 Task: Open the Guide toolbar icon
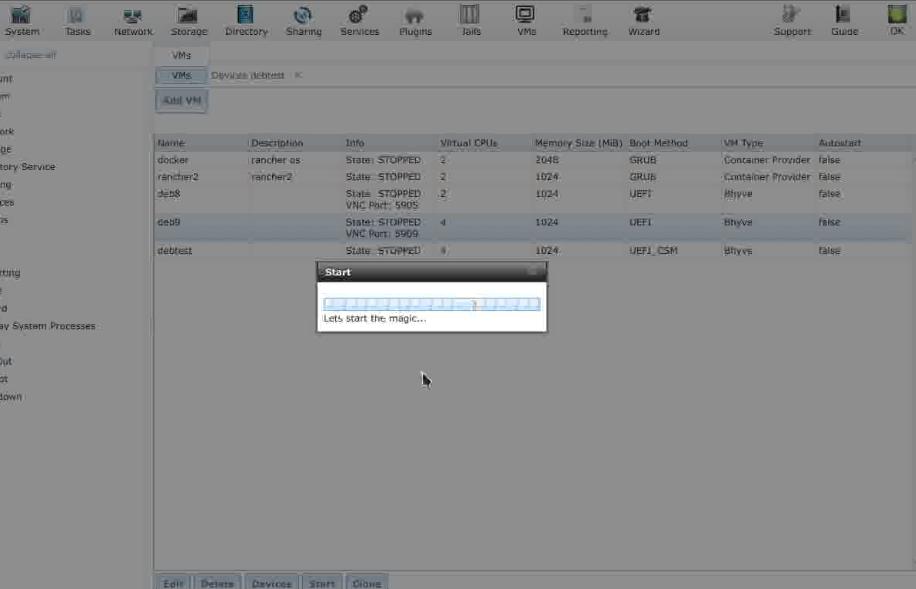844,20
